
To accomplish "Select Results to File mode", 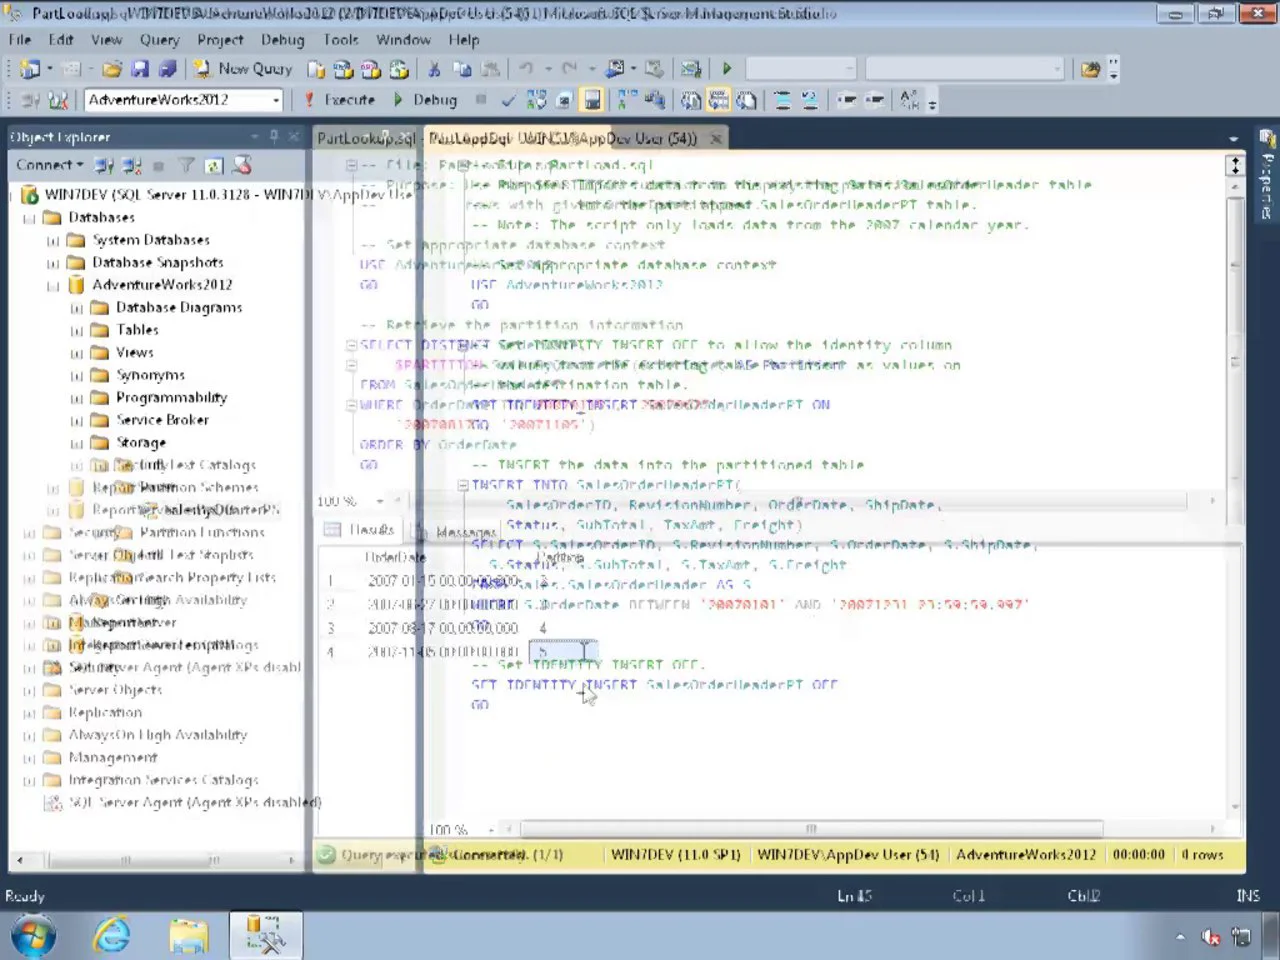I will coord(747,100).
